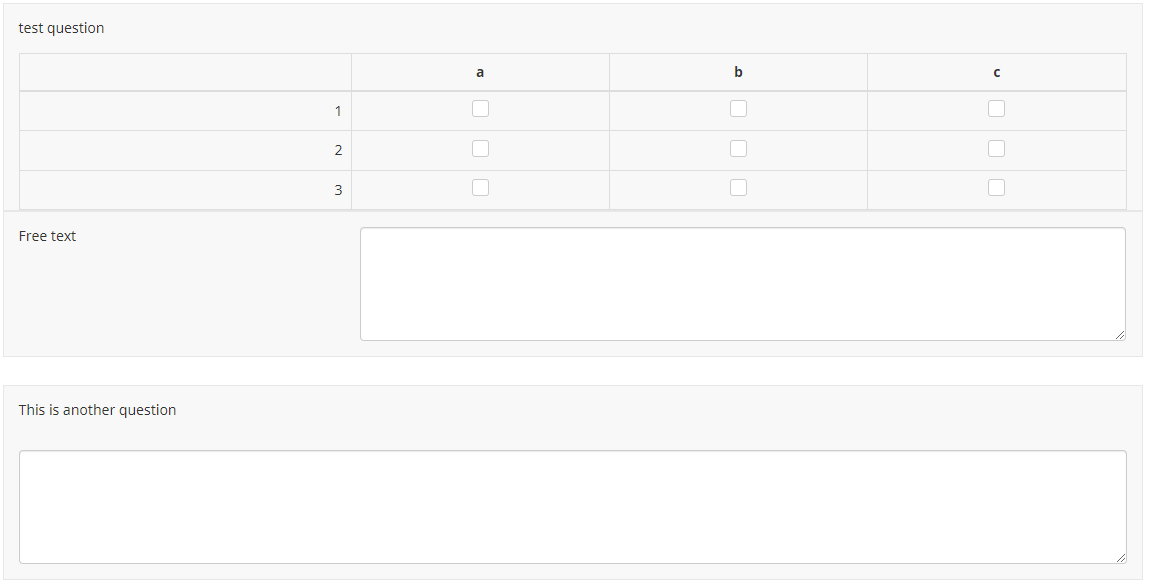This screenshot has width=1150, height=586.
Task: Click row label 3
Action: [x=338, y=190]
